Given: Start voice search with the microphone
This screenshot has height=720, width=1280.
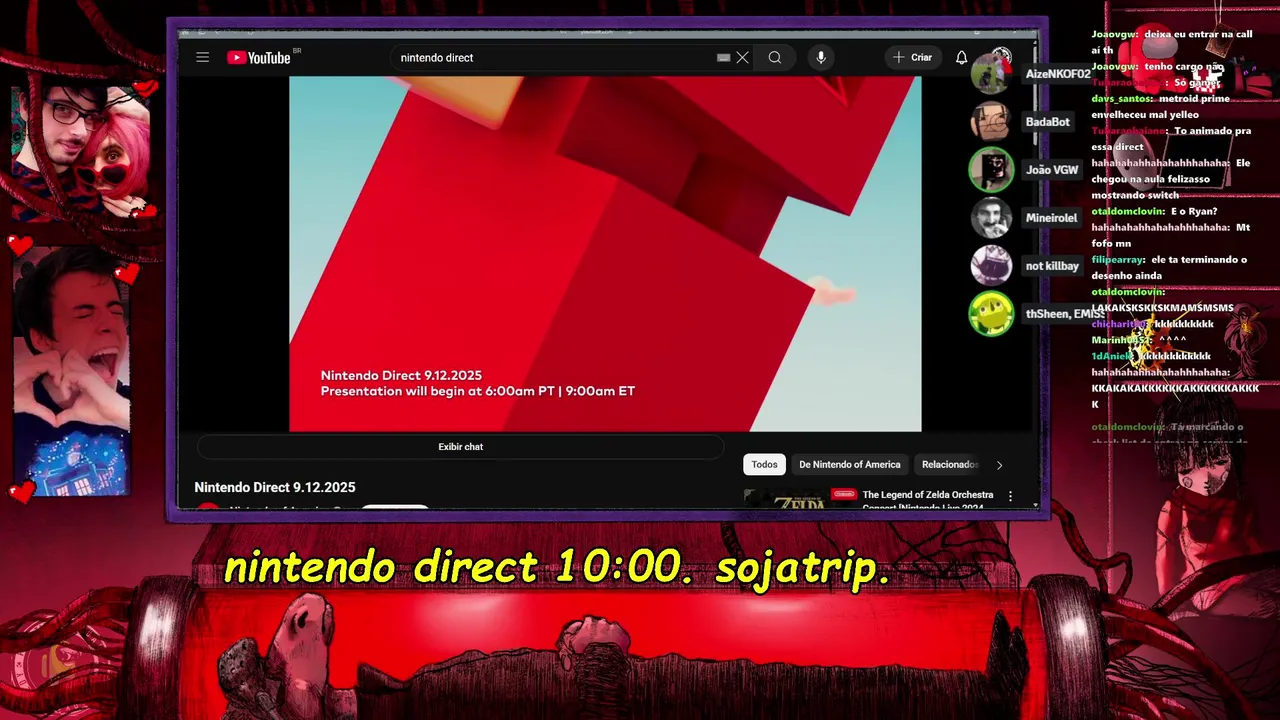Looking at the screenshot, I should (x=821, y=58).
